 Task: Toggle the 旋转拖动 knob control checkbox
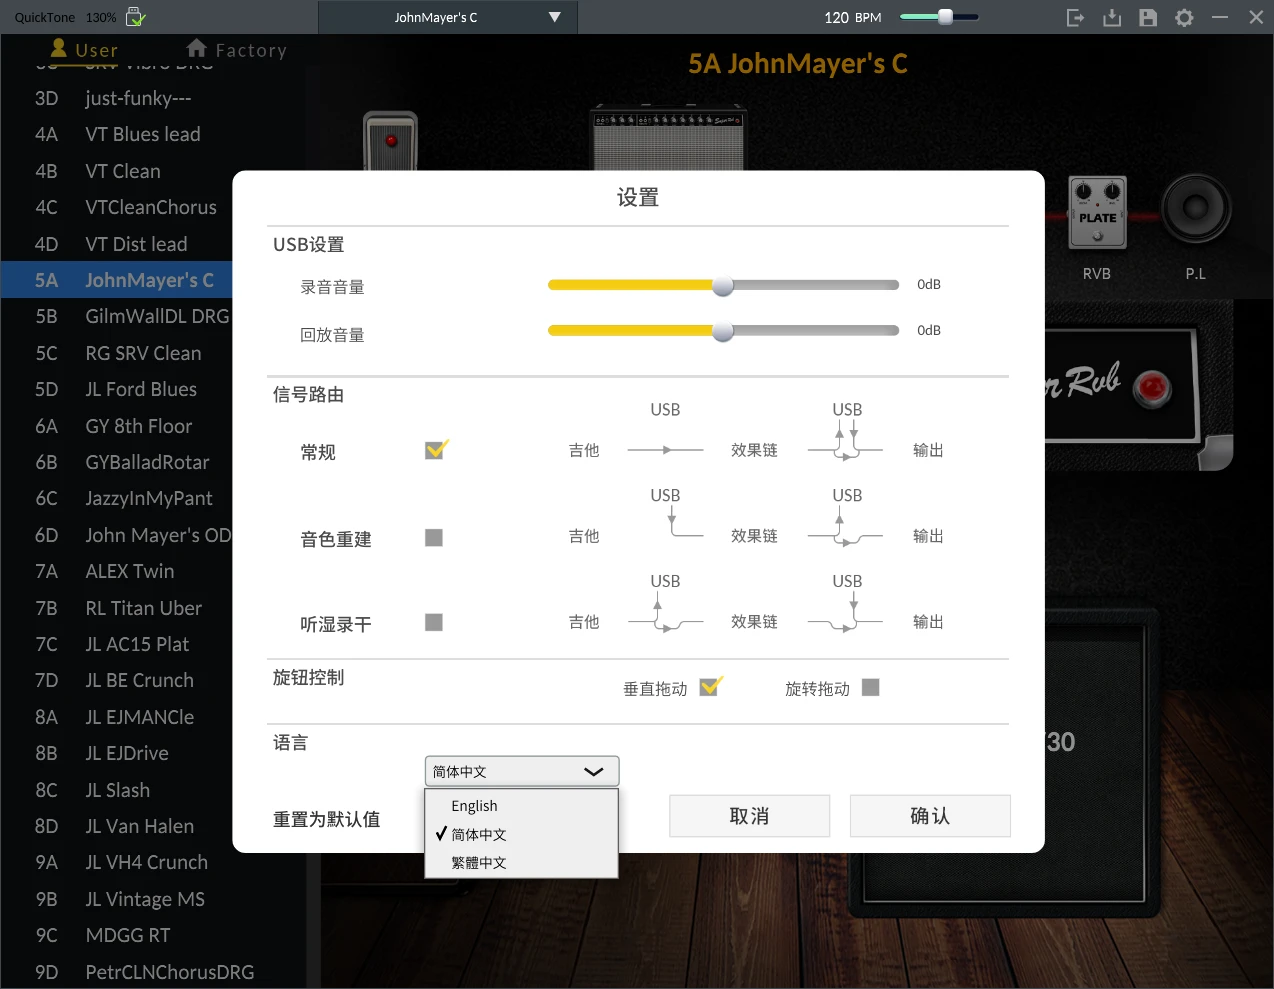[x=871, y=687]
